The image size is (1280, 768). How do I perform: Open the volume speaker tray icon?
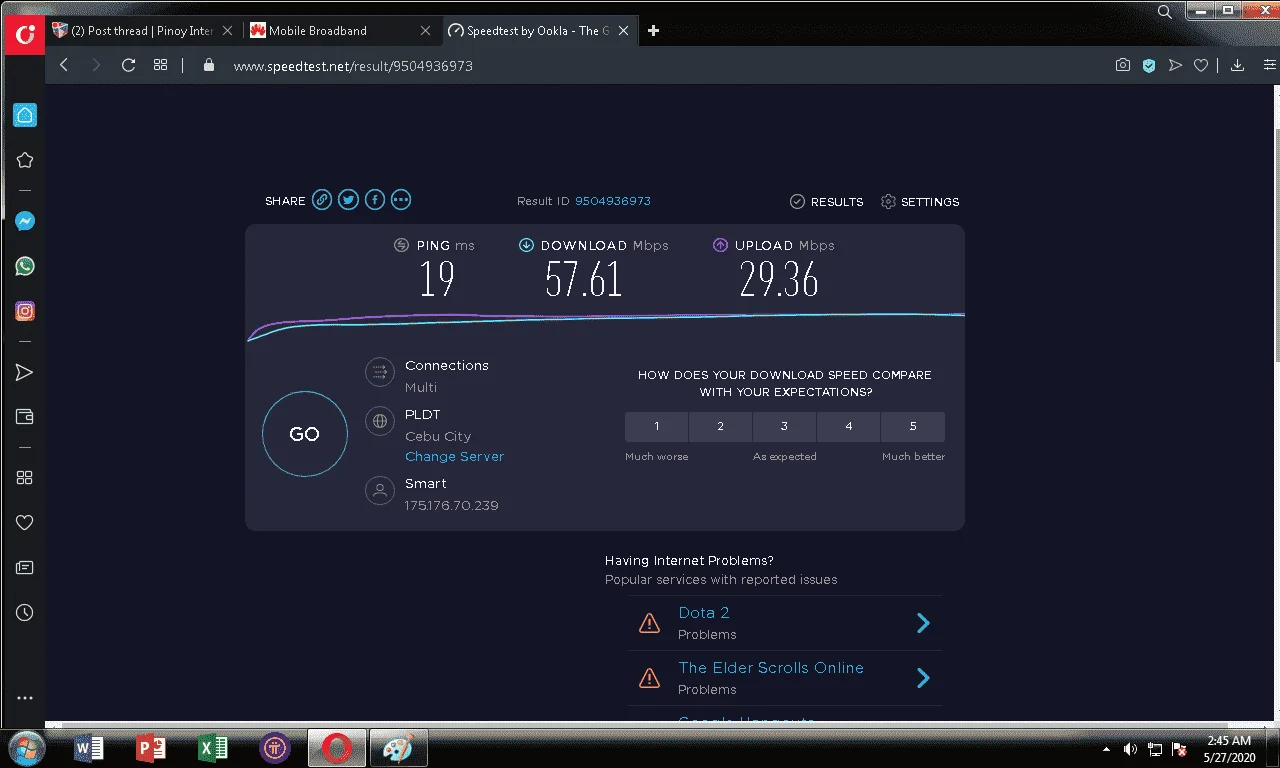[1130, 749]
